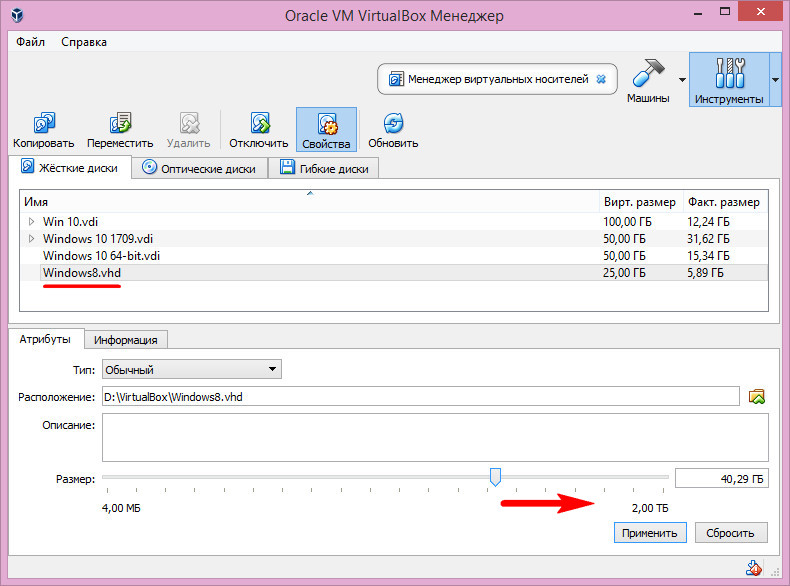Open the Файл menu
This screenshot has height=586, width=790.
[x=30, y=42]
